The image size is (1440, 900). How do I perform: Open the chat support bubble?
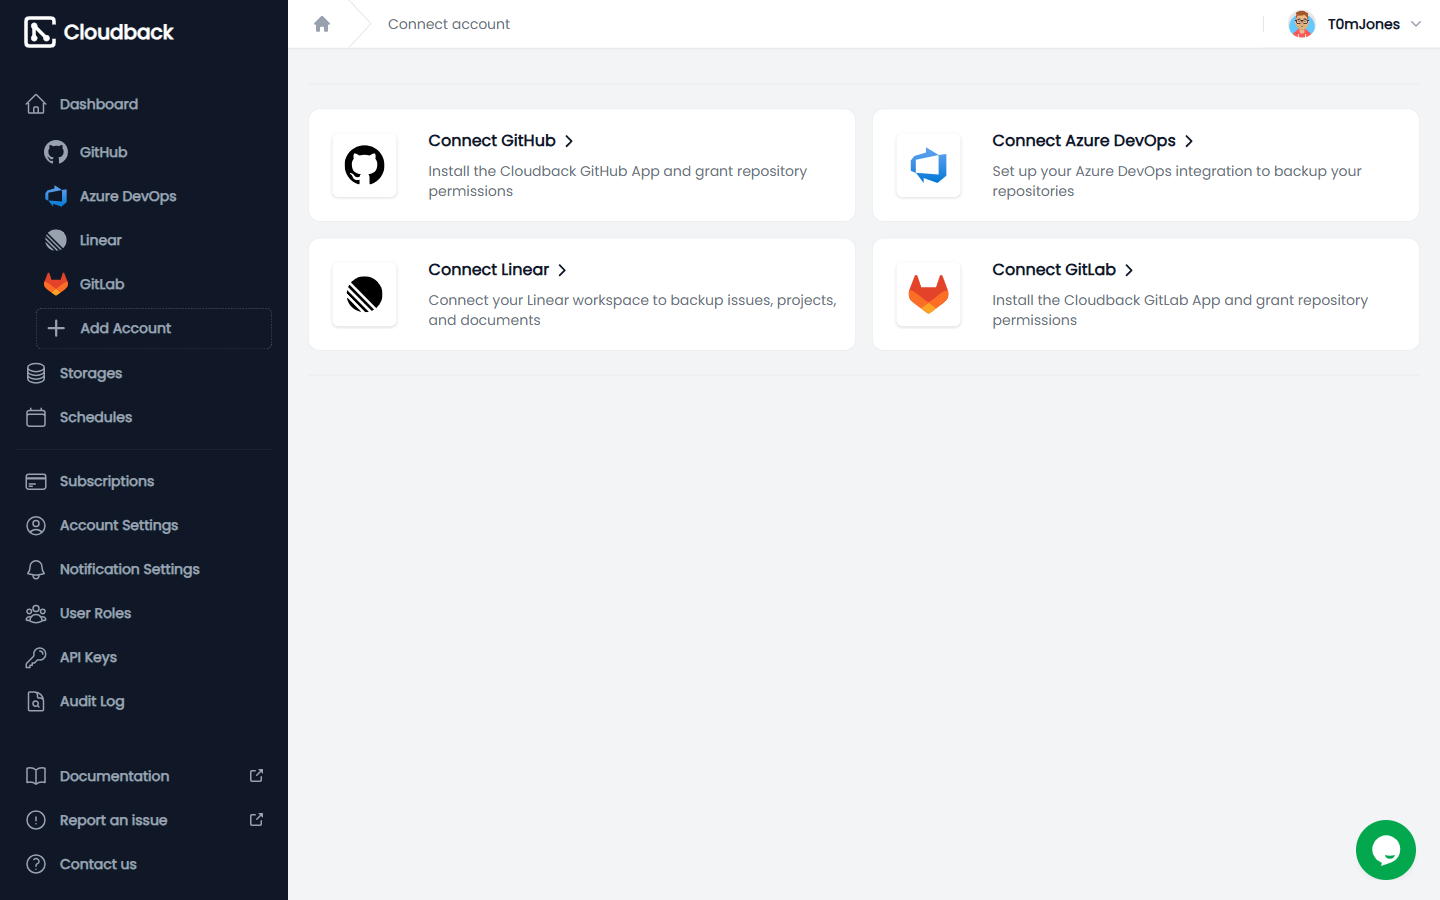(1386, 850)
